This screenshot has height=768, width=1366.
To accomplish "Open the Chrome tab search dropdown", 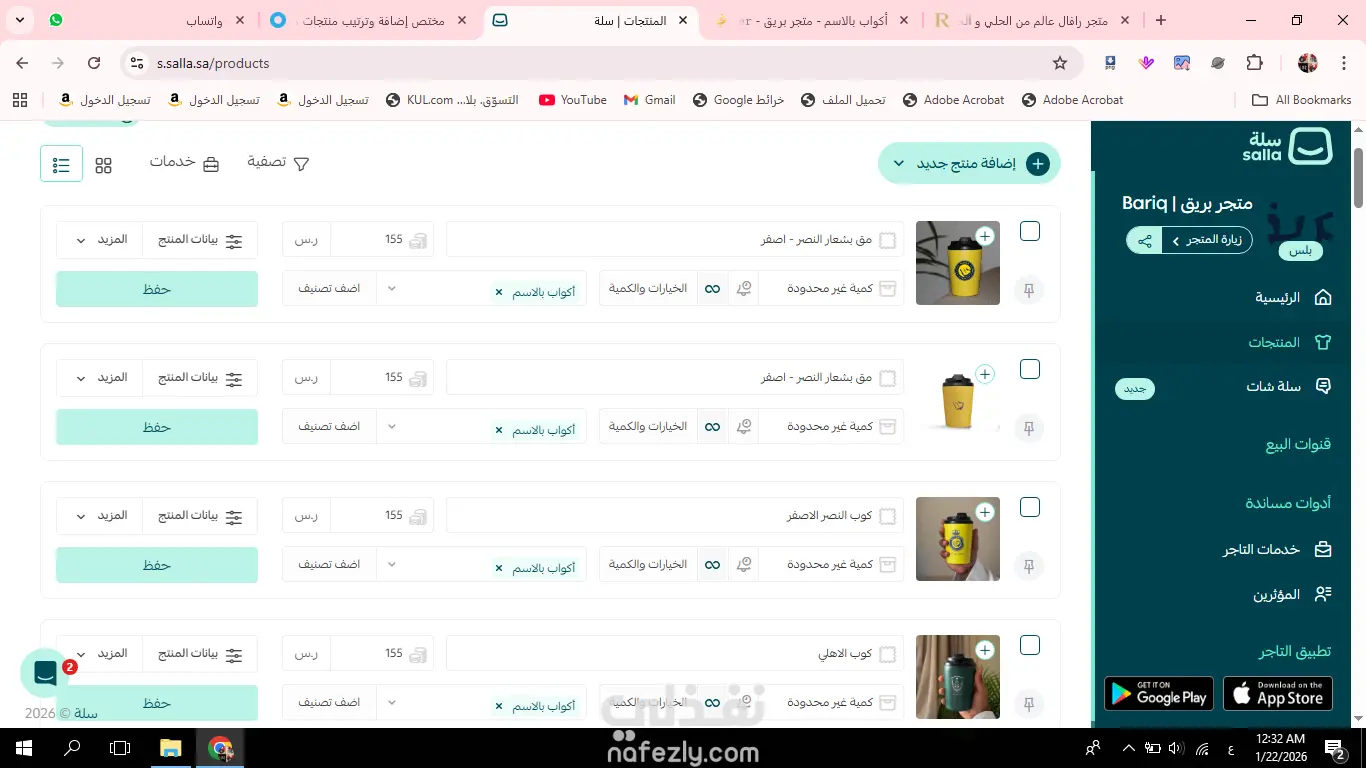I will (x=20, y=20).
